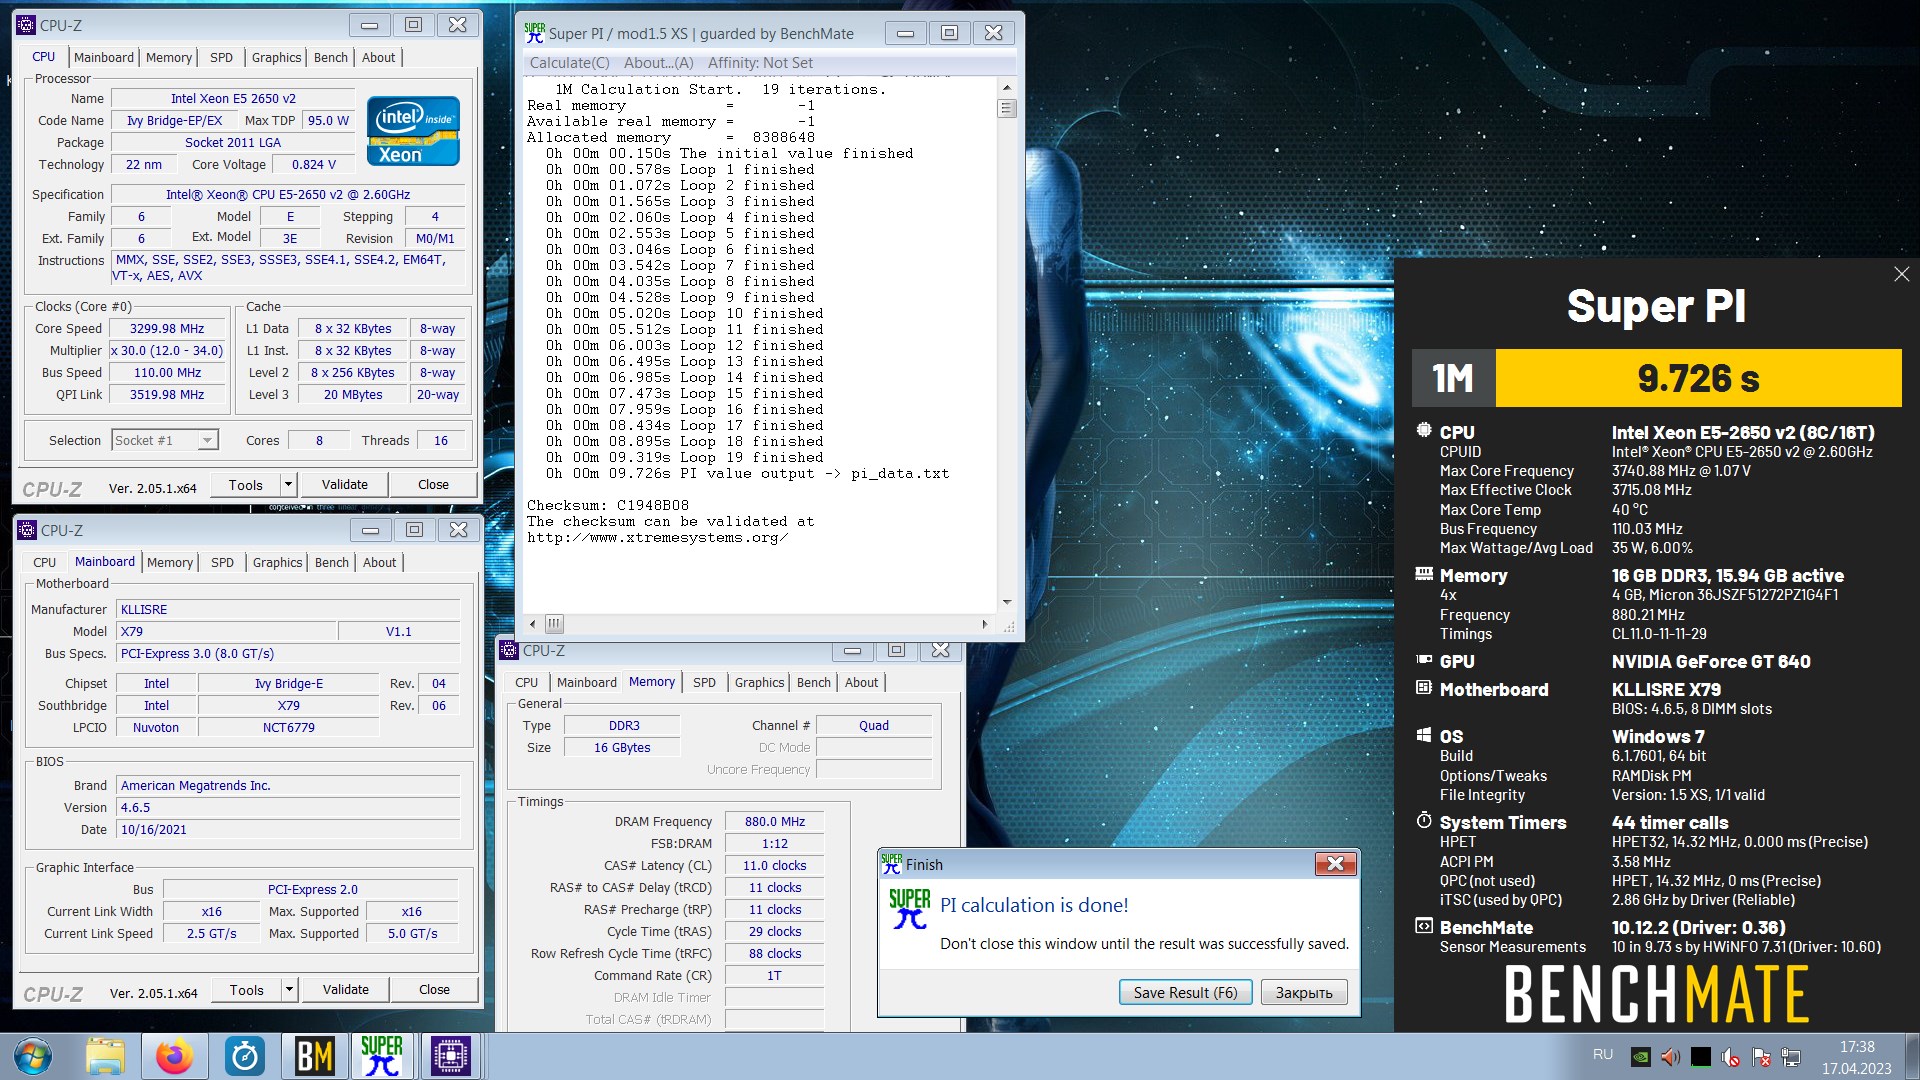1920x1080 pixels.
Task: Expand the Tools arrow in top CPU-Z window
Action: 288,484
